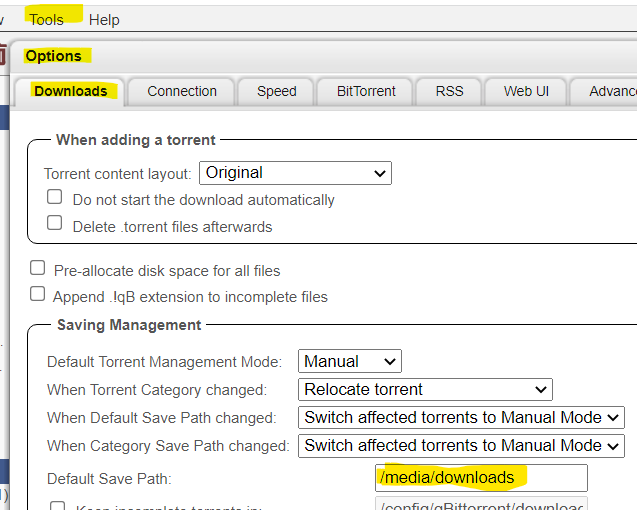
Task: Select the Downloads tab
Action: (70, 91)
